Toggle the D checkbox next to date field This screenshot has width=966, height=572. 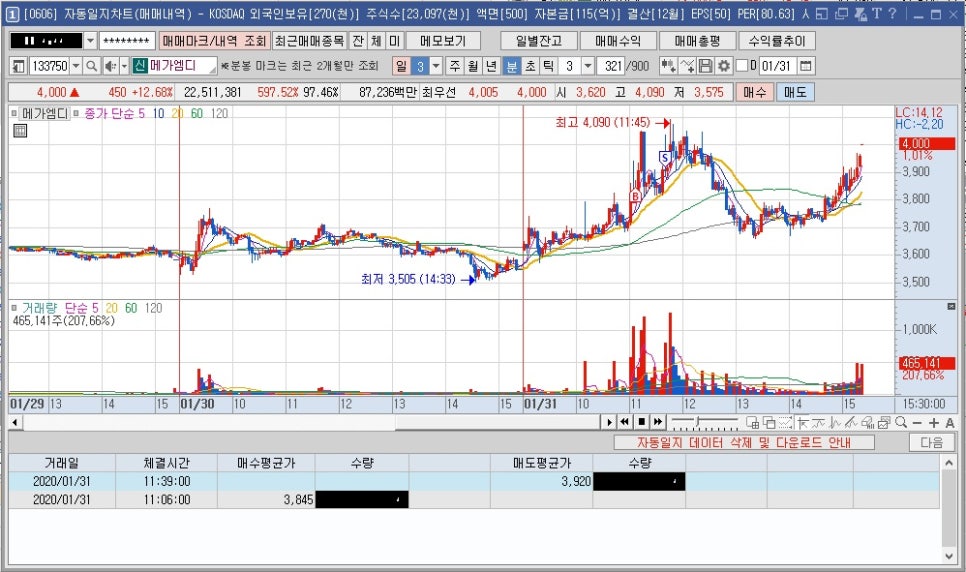[x=742, y=65]
